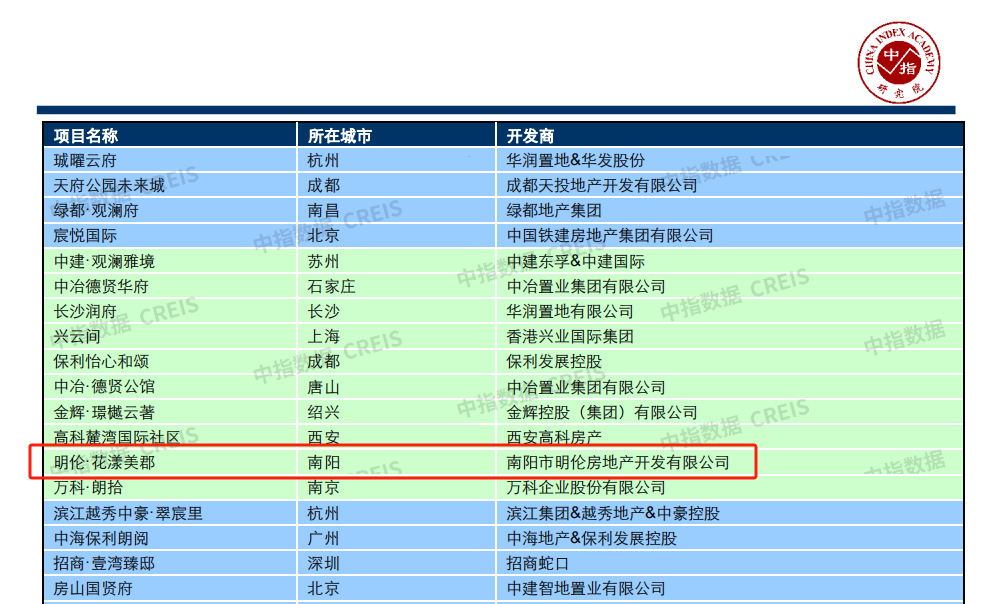1003x604 pixels.
Task: Click 中冶置业集团有限公司 in the 唐山 row
Action: 586,387
